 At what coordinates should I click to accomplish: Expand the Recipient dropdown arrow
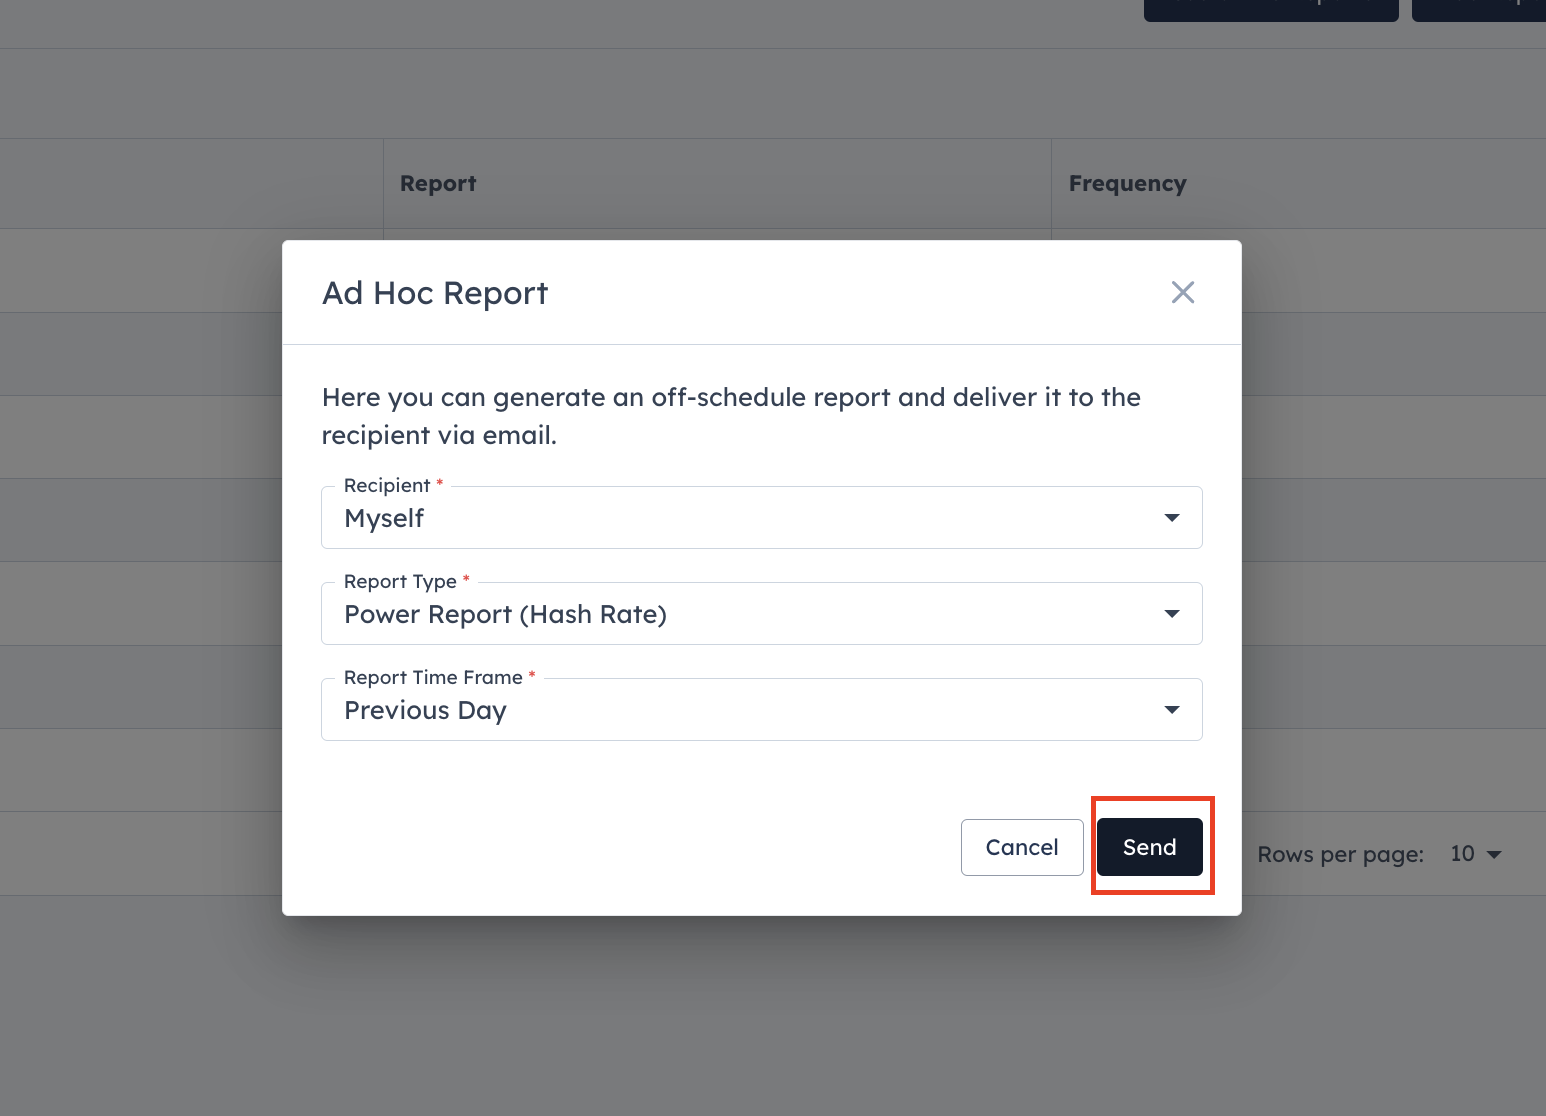[x=1172, y=518]
